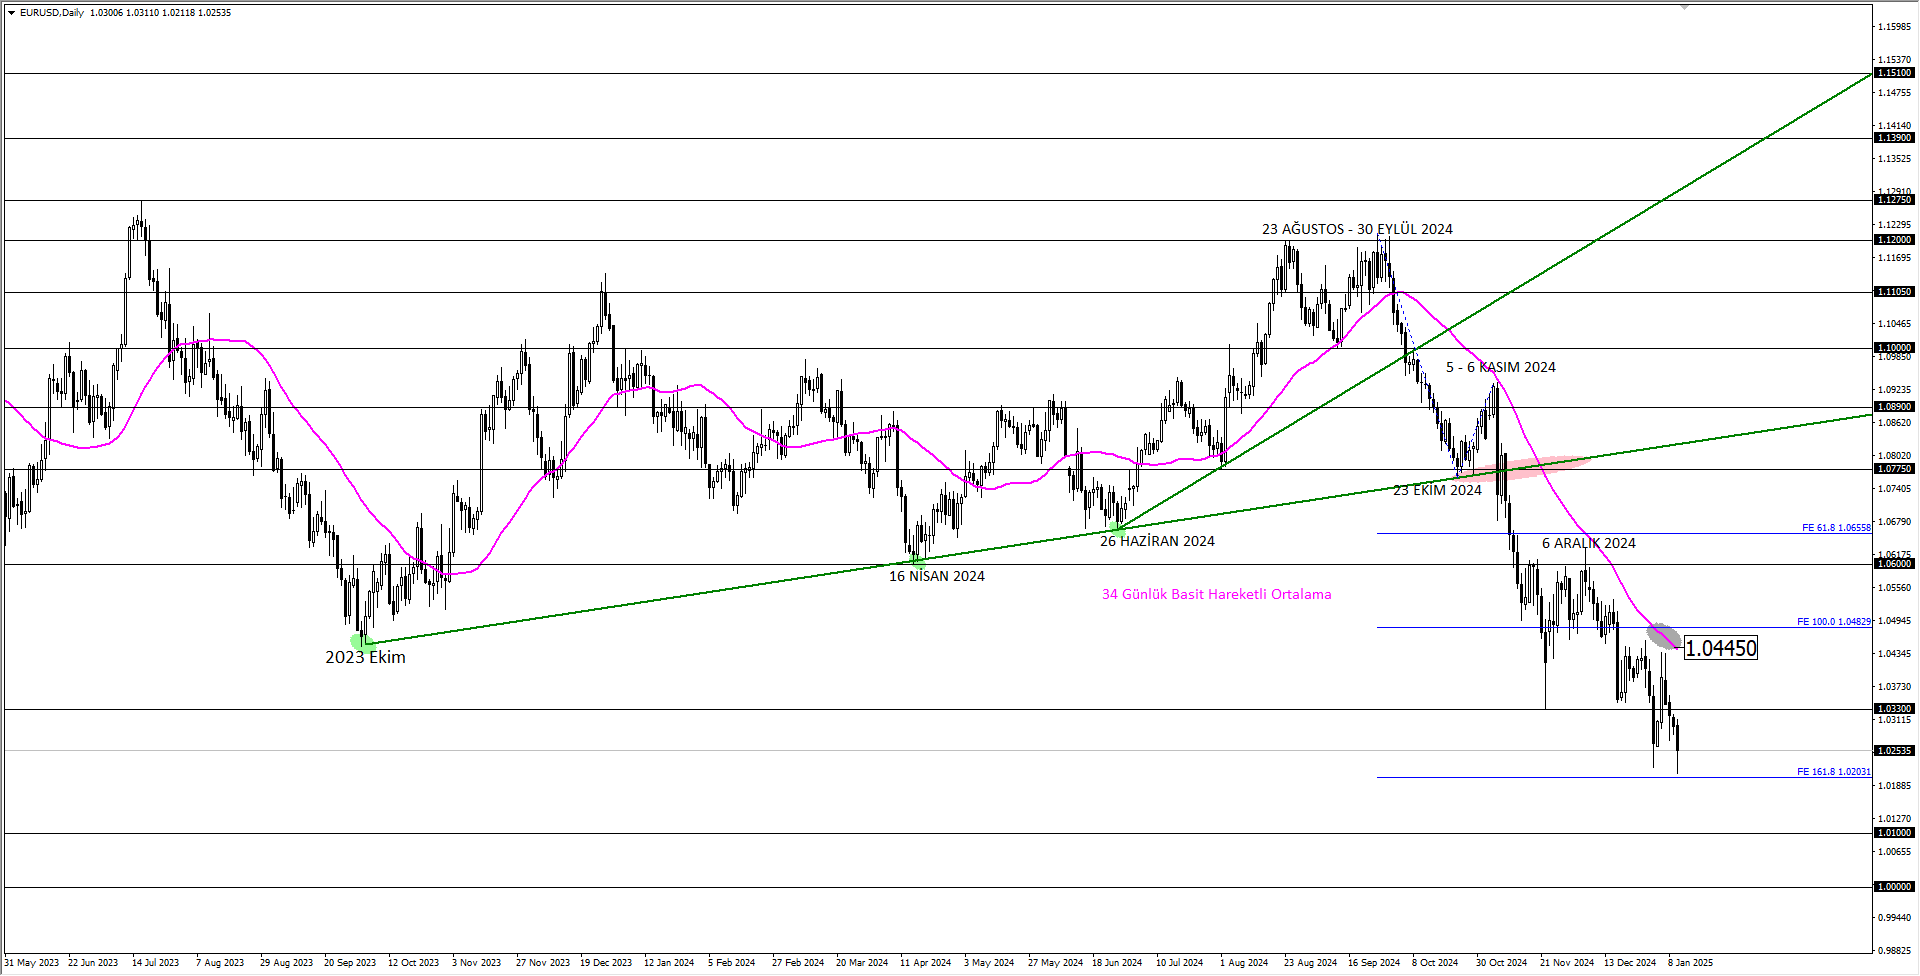Select the '26 HAZİRAN 2024' text label
Image resolution: width=1920 pixels, height=976 pixels.
tap(1157, 541)
